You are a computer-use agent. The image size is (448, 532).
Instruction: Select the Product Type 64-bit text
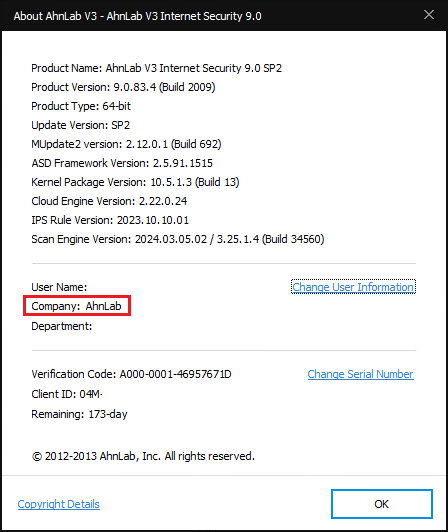click(81, 106)
